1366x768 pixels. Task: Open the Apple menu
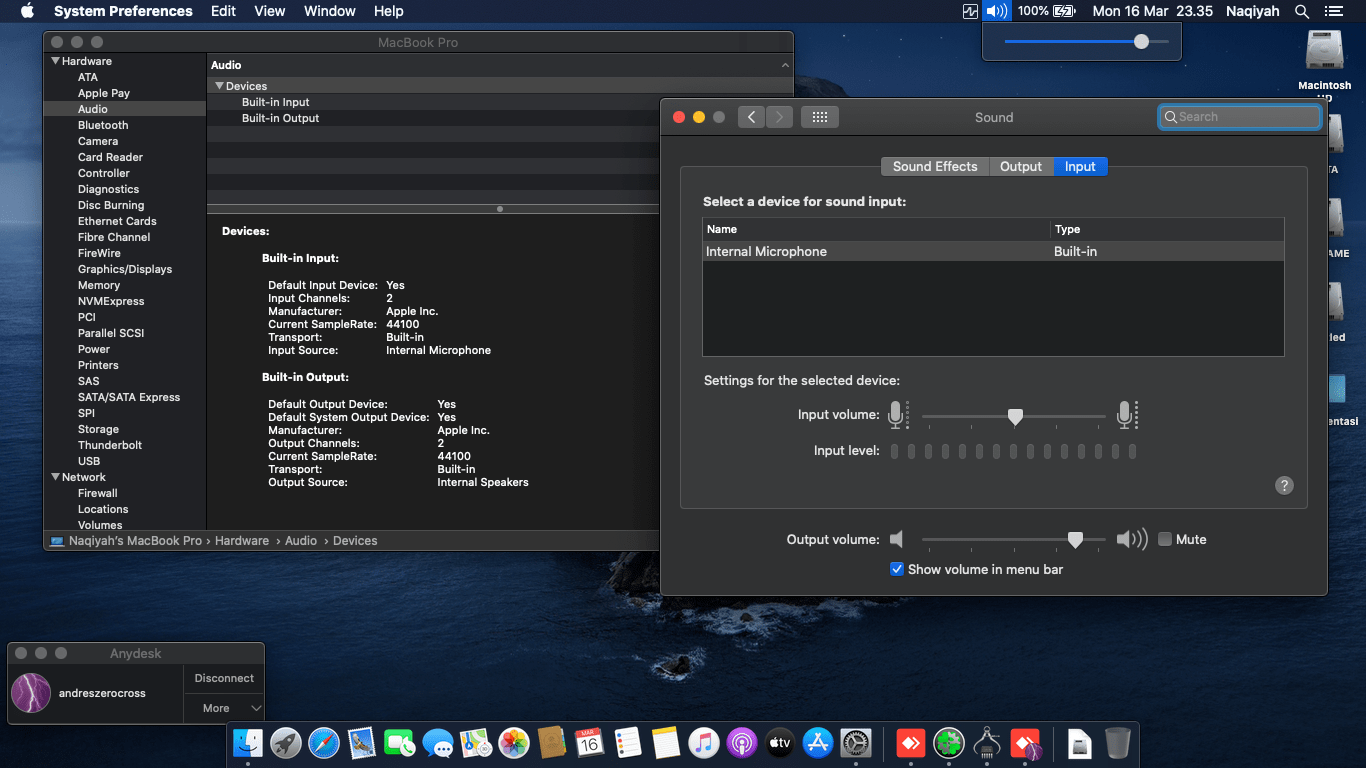[x=27, y=11]
